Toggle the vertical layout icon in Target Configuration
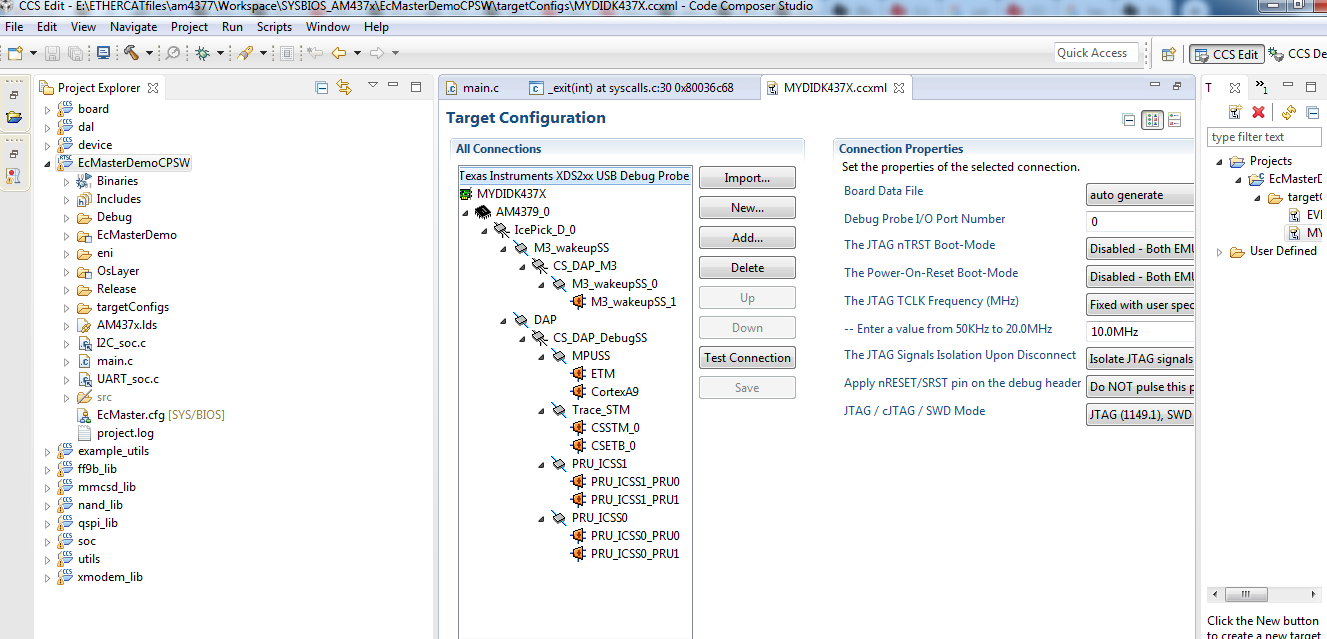 (x=1174, y=120)
